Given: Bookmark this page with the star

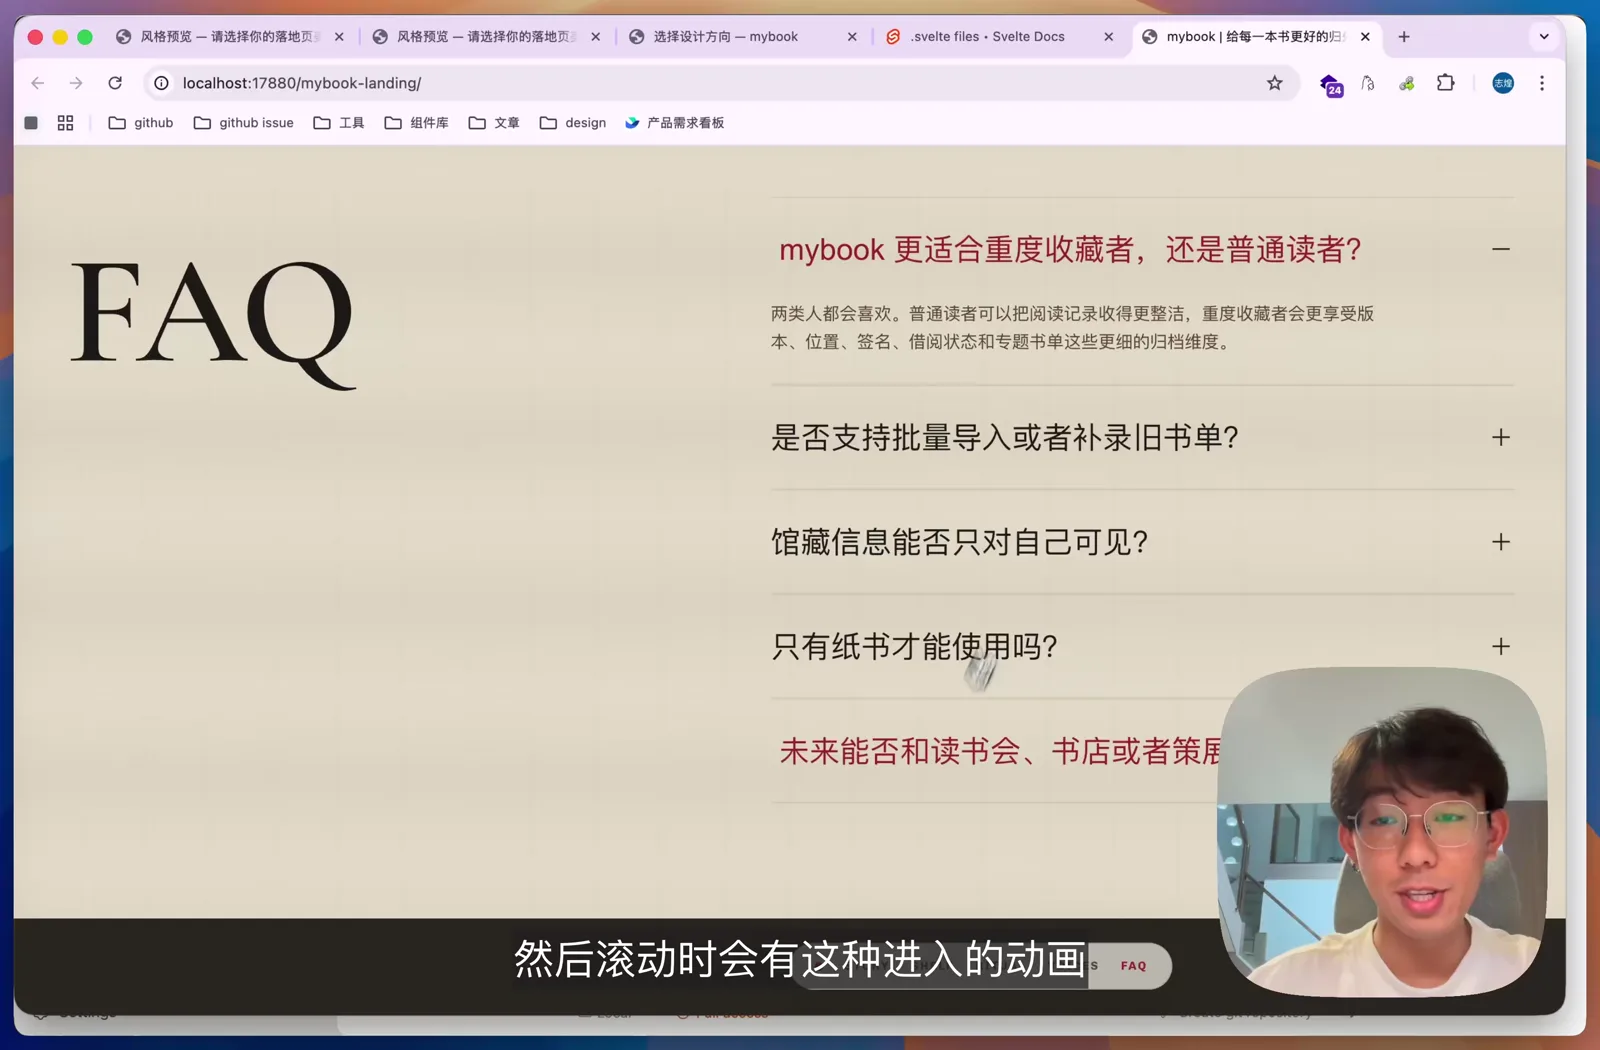Looking at the screenshot, I should click(x=1274, y=83).
